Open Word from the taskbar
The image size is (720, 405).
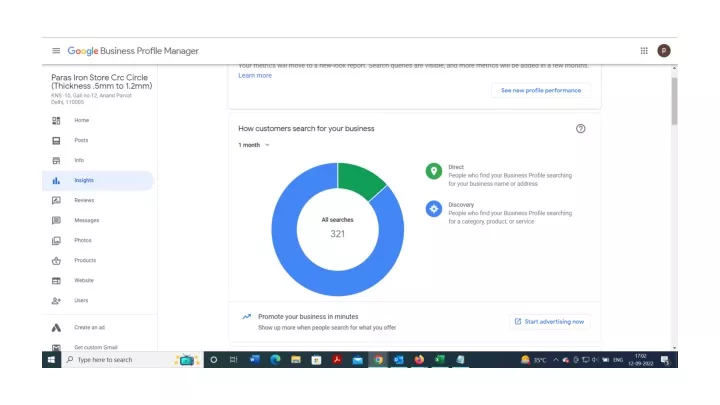[255, 360]
